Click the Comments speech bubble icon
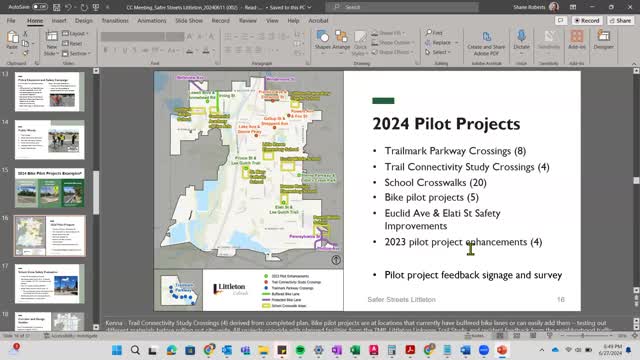Viewport: 640px width, 360px height. tap(561, 20)
